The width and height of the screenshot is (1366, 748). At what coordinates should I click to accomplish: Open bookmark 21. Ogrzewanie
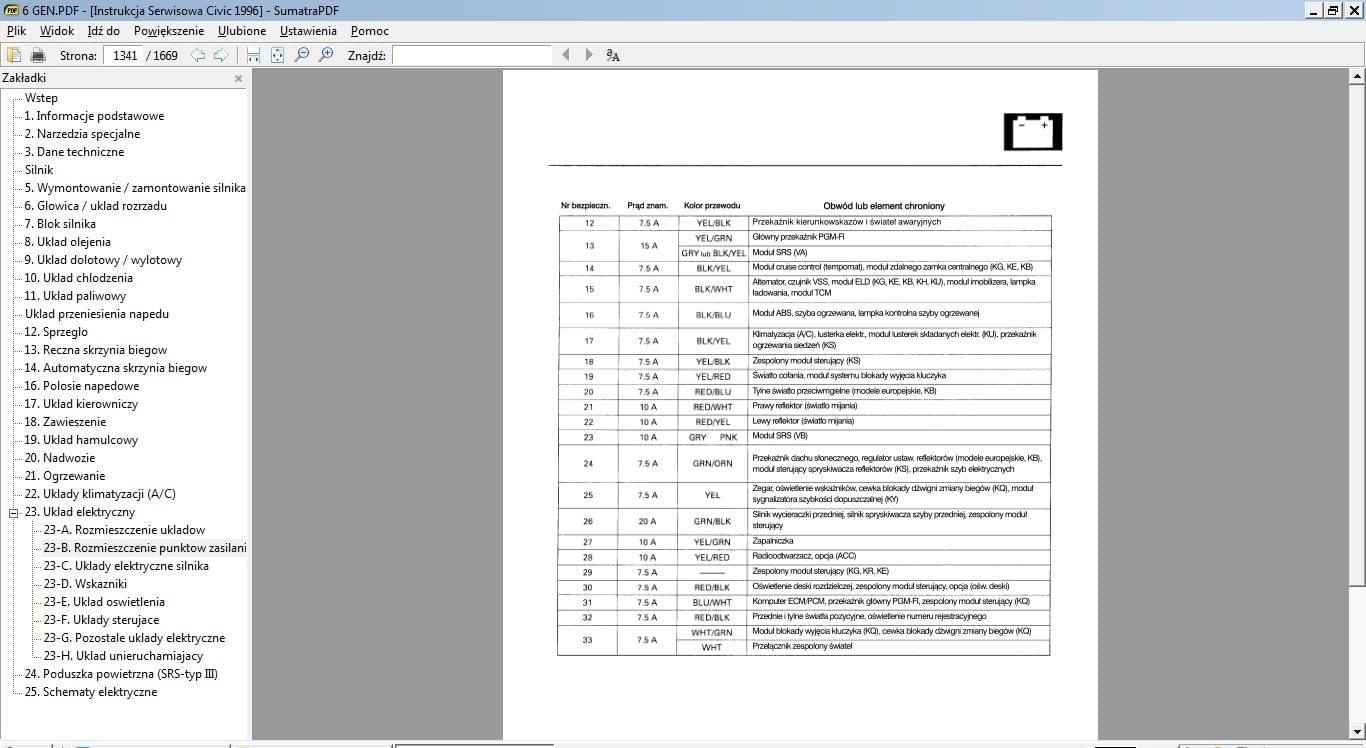point(65,476)
